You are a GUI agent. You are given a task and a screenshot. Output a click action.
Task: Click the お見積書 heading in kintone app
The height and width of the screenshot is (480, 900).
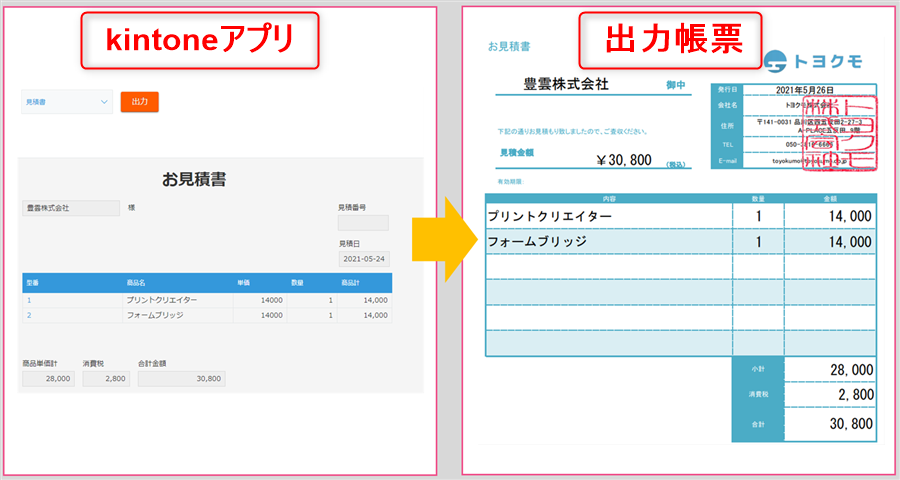point(194,180)
